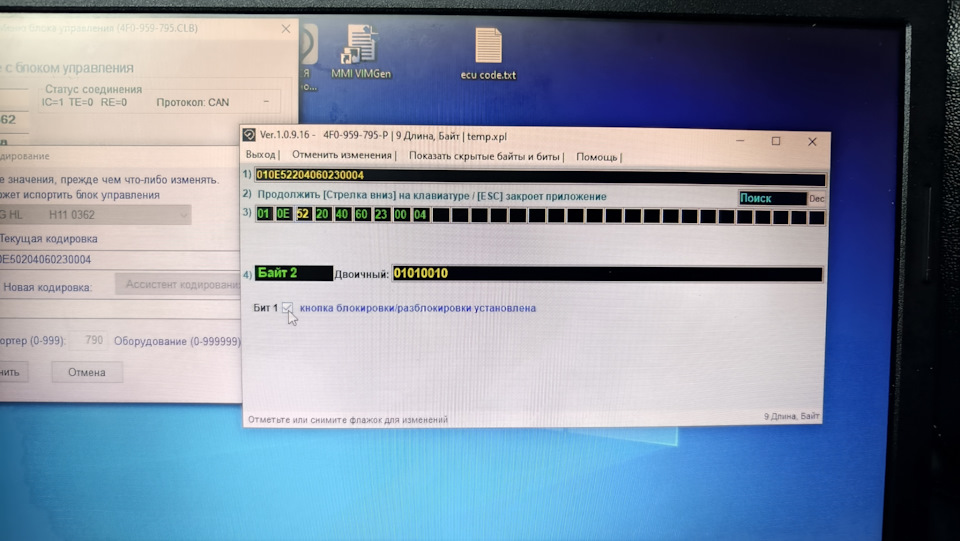Click the 9 Длина, Байт status text
Viewport: 960px width, 541px height.
tap(791, 416)
